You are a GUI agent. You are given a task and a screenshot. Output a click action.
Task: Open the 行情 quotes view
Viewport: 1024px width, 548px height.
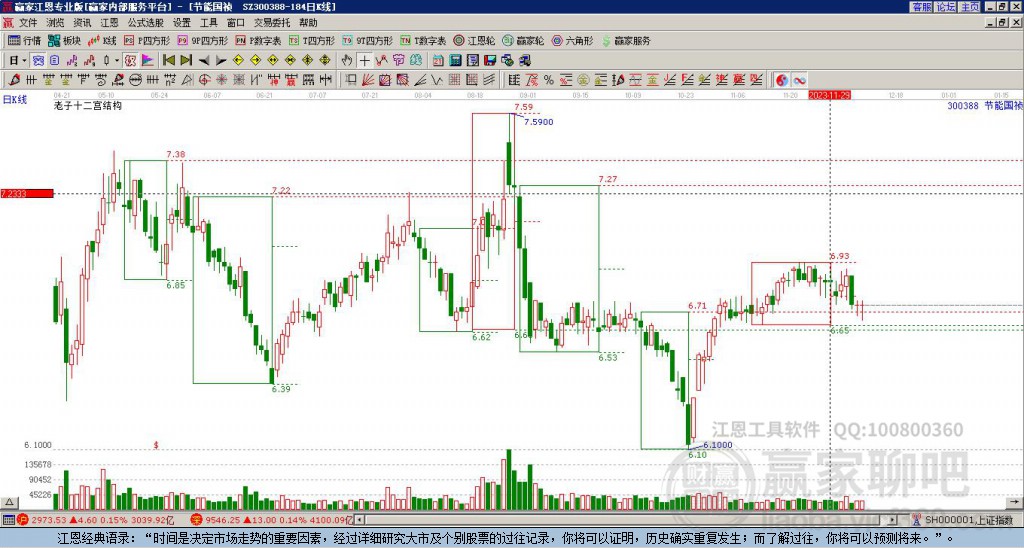click(x=24, y=40)
